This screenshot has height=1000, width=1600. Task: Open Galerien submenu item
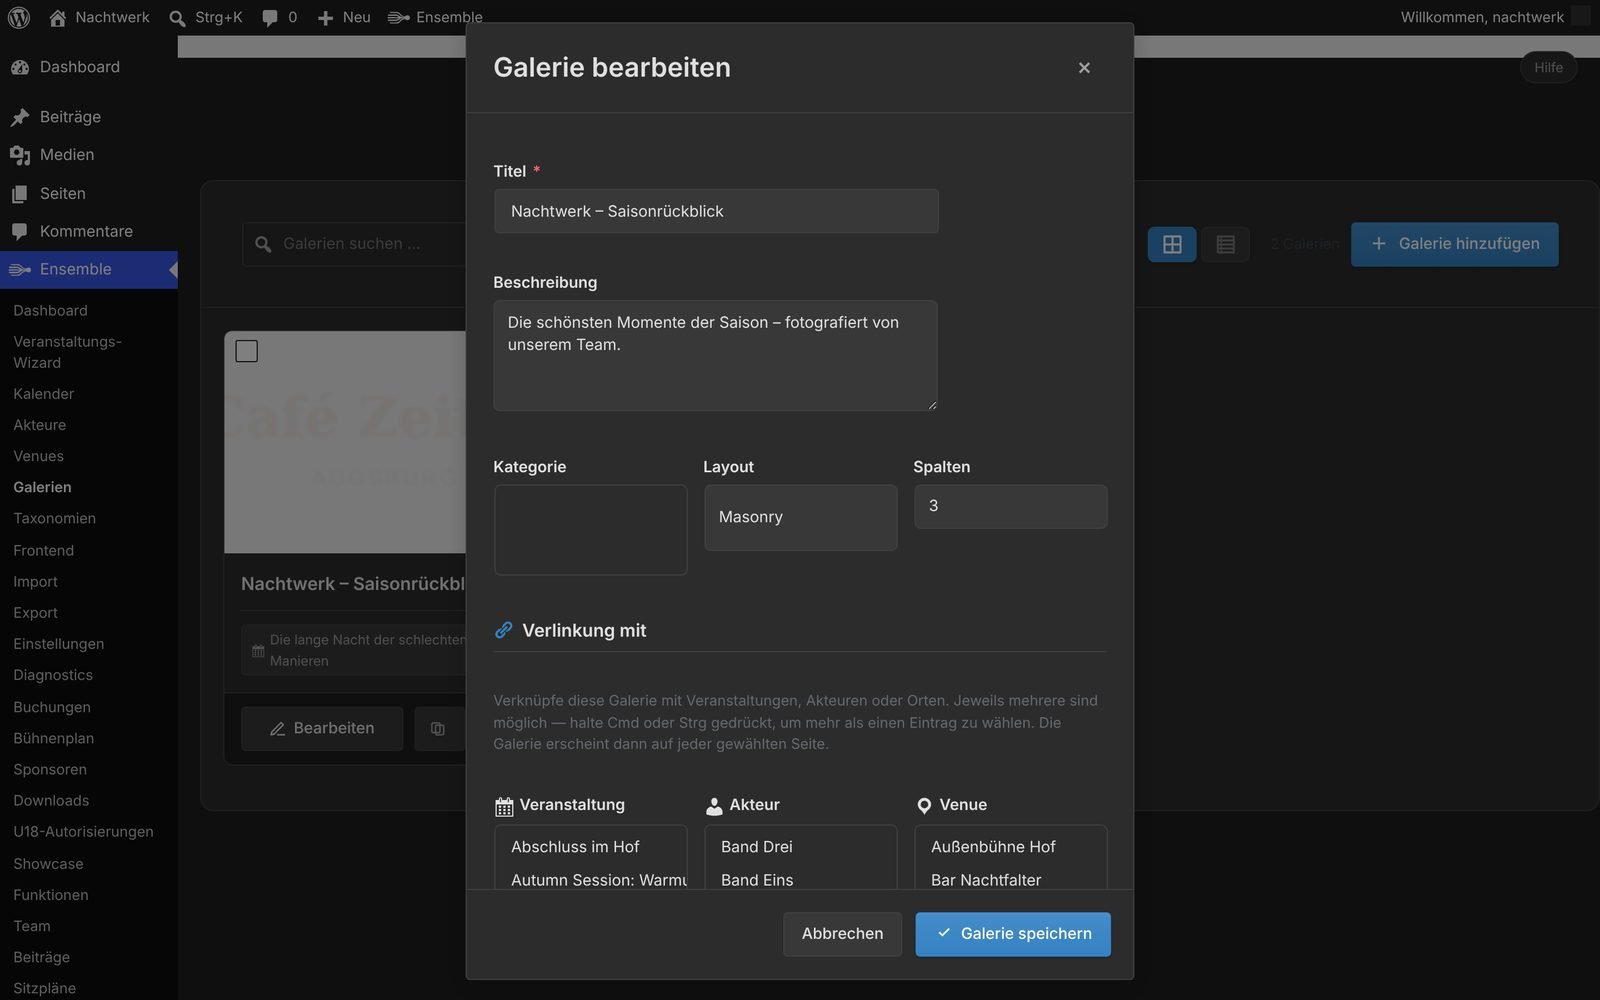tap(42, 487)
